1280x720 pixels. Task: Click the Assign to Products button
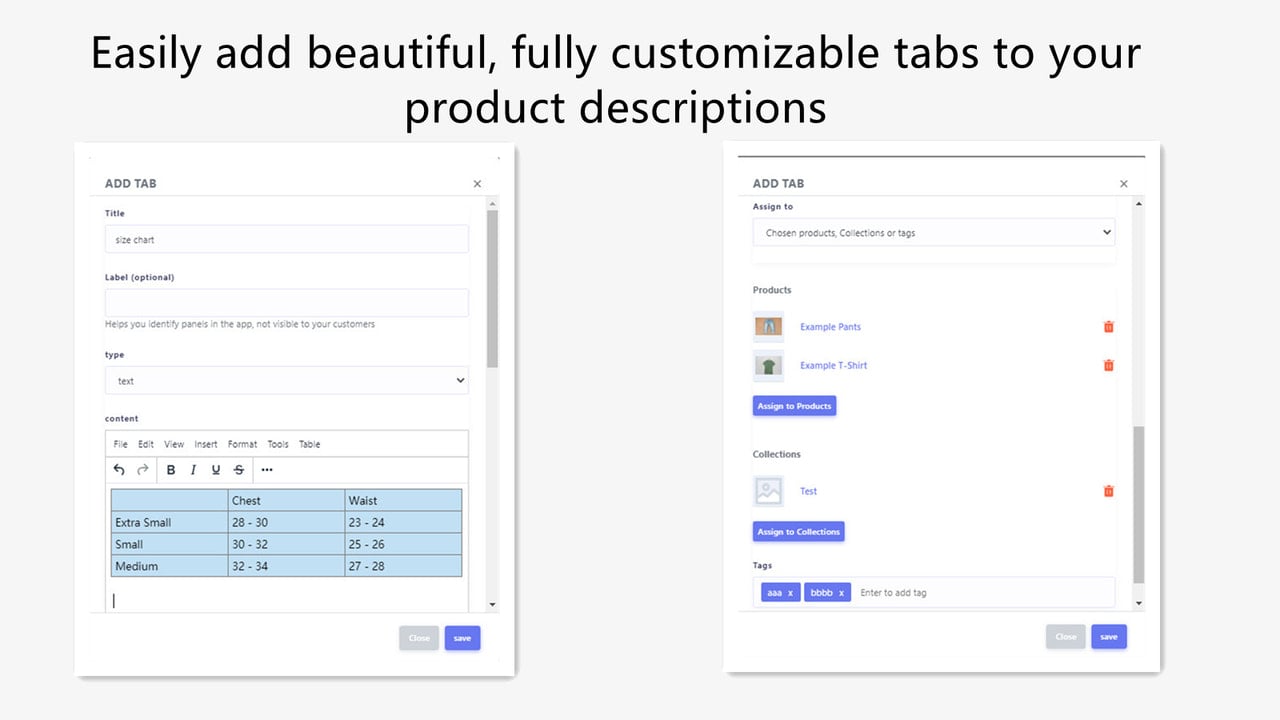coord(794,406)
